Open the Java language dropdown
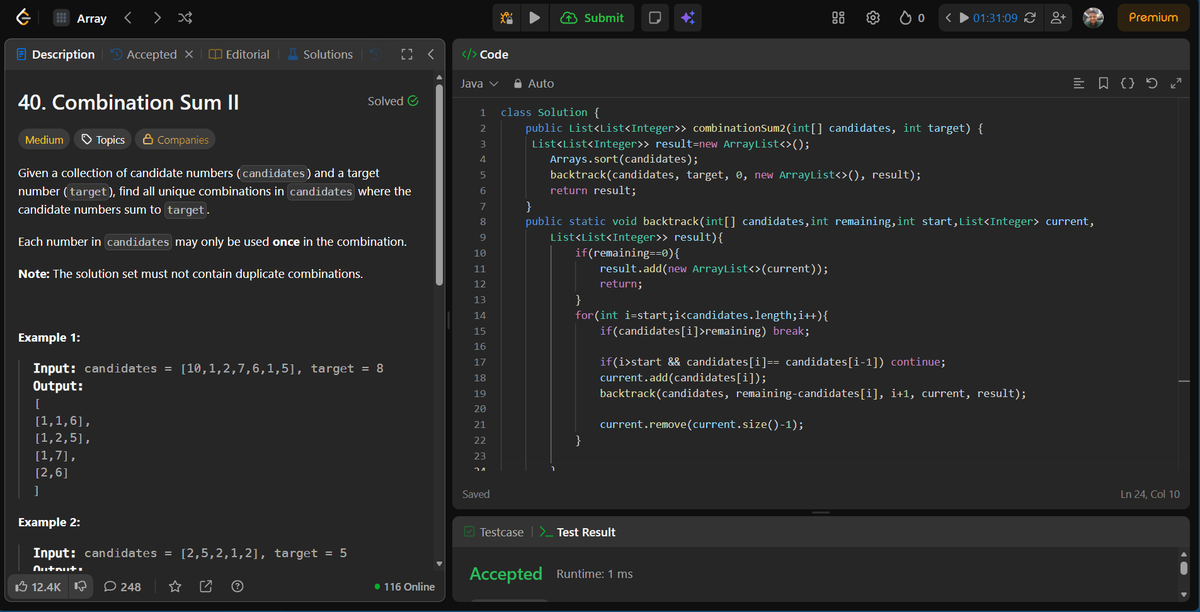Screen dimensions: 1200x612 click(x=479, y=84)
